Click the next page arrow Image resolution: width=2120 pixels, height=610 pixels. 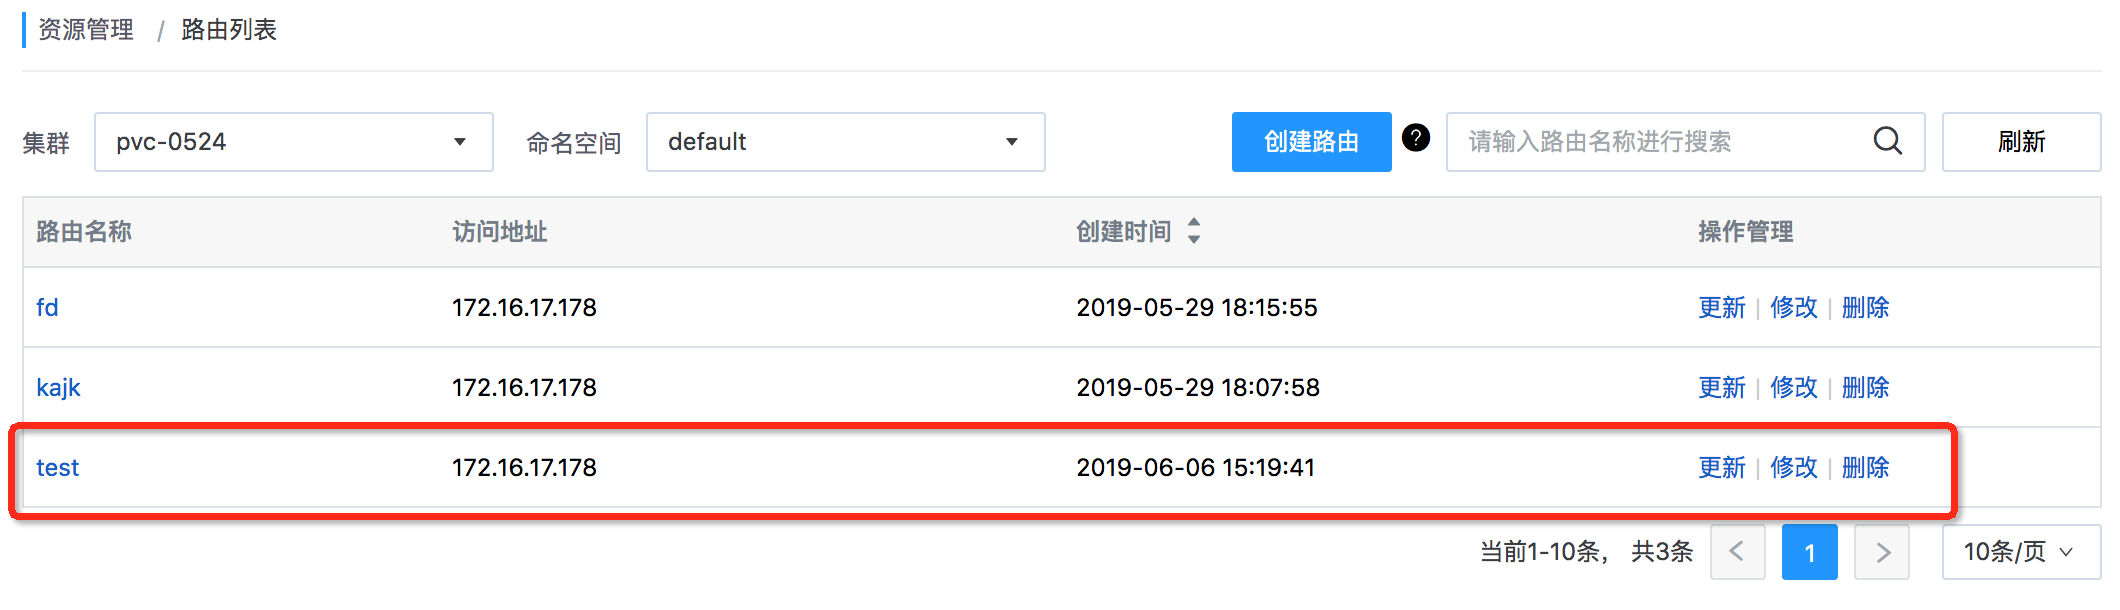click(1882, 552)
